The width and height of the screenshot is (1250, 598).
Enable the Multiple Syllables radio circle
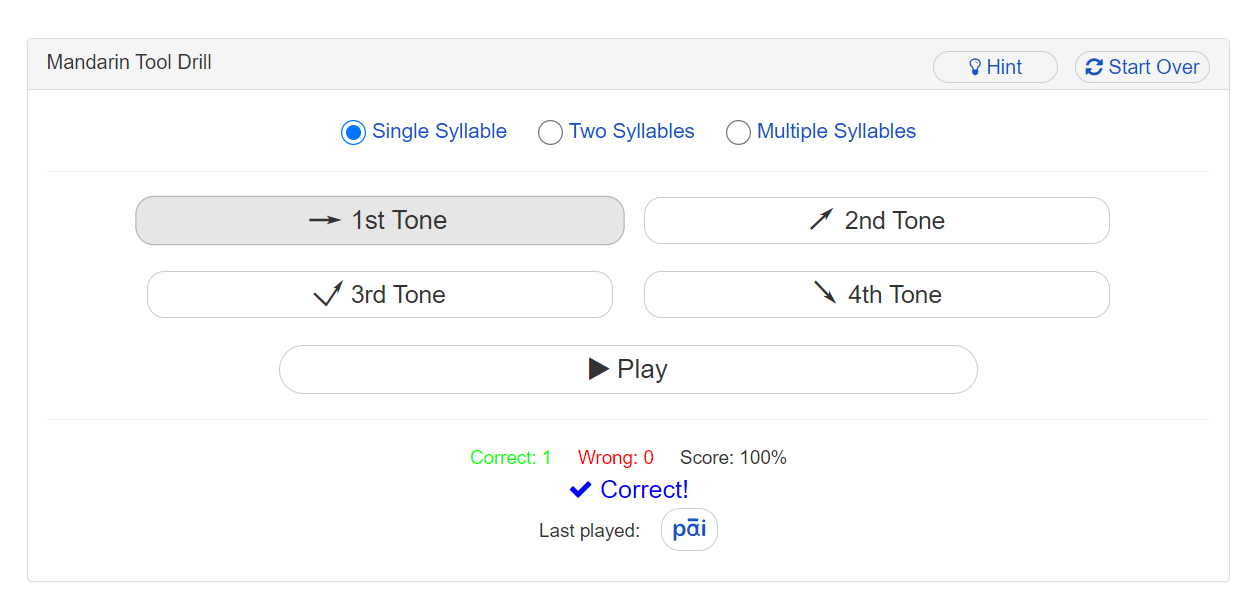point(738,132)
